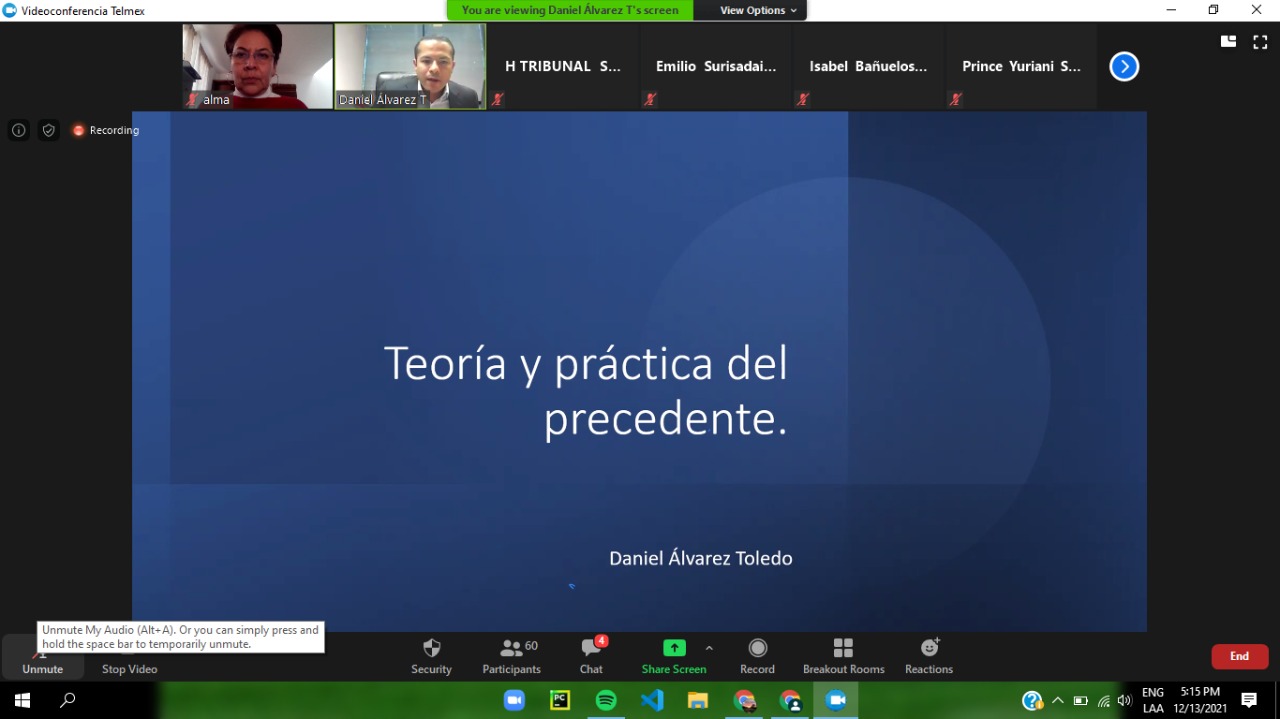Start recording with the Record button
The width and height of the screenshot is (1280, 719).
[x=757, y=657]
